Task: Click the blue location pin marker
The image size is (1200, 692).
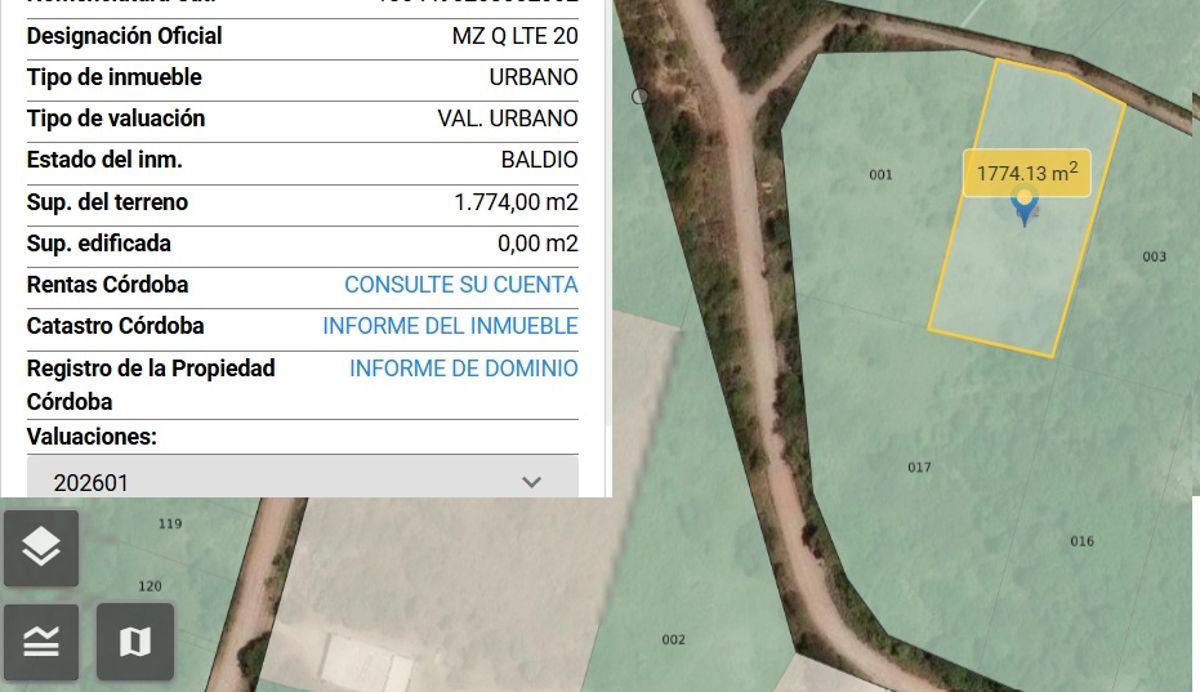Action: point(1024,205)
